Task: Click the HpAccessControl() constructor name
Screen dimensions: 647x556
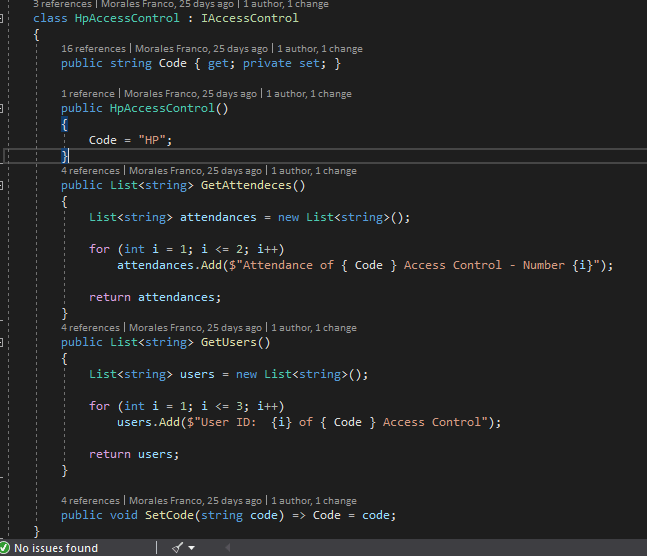Action: (162, 109)
